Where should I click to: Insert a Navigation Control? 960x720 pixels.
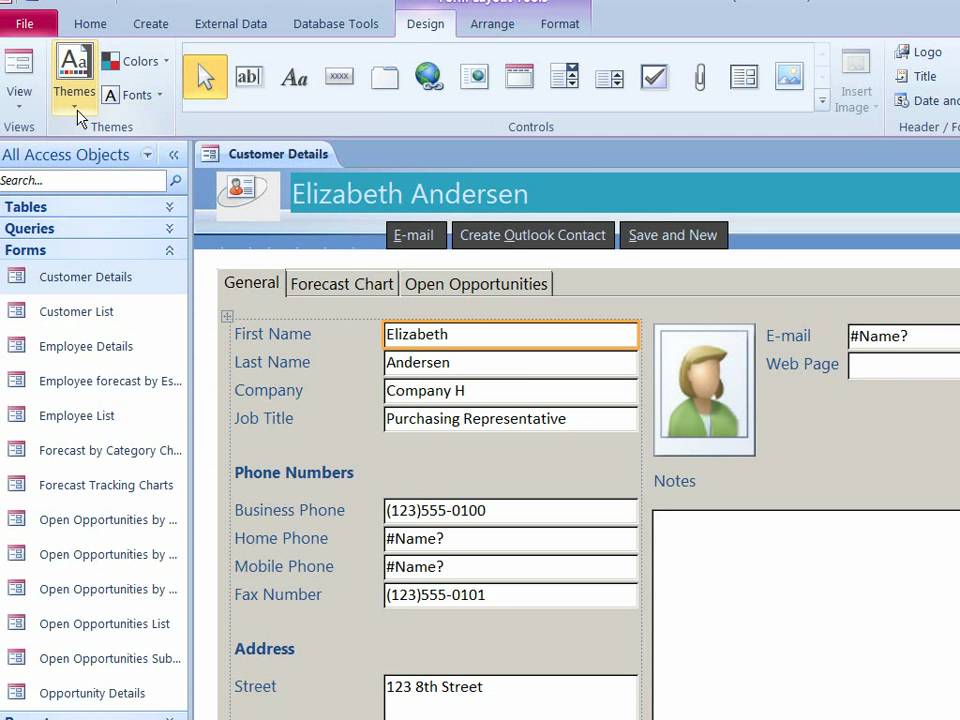[519, 77]
